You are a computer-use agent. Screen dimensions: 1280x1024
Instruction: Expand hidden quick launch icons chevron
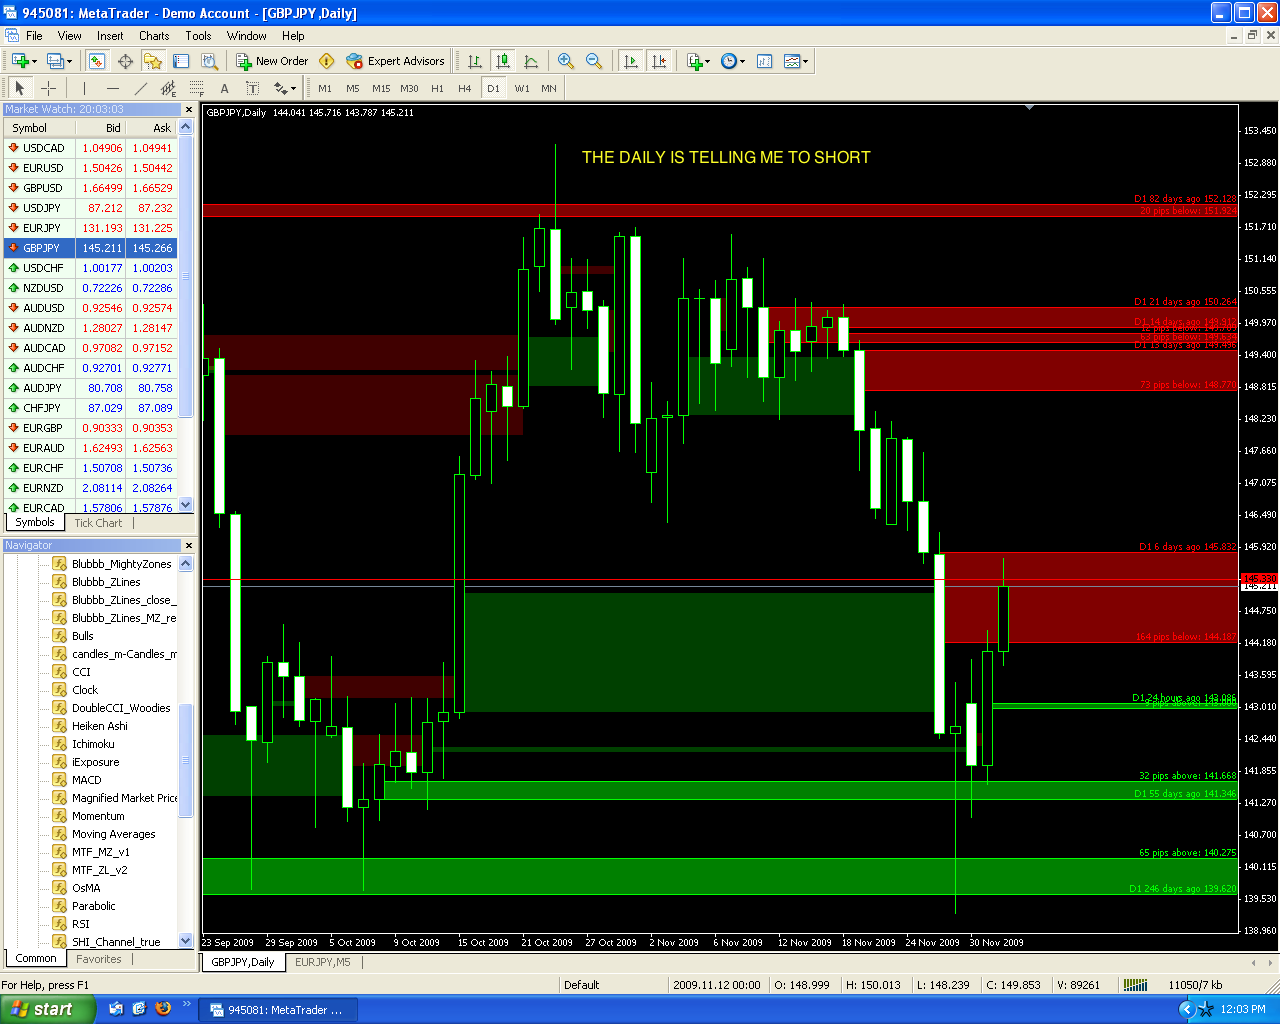click(186, 1004)
